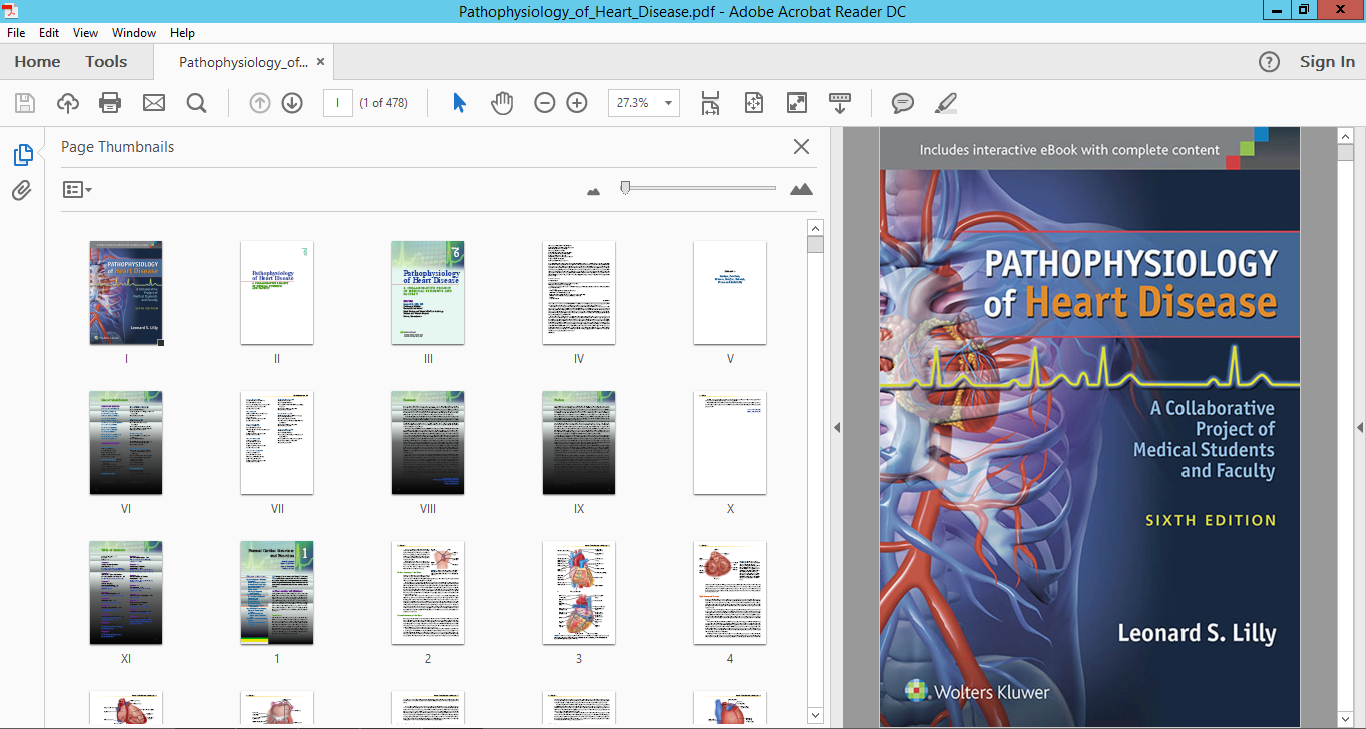Screen dimensions: 1366x729
Task: Select page thumbnail VII
Action: (277, 443)
